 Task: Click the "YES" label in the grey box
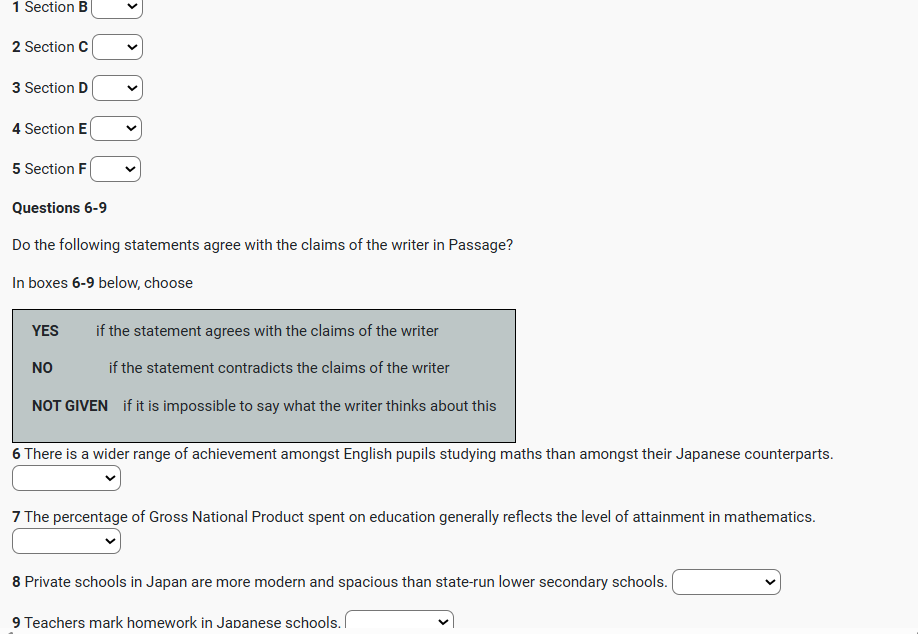point(45,331)
